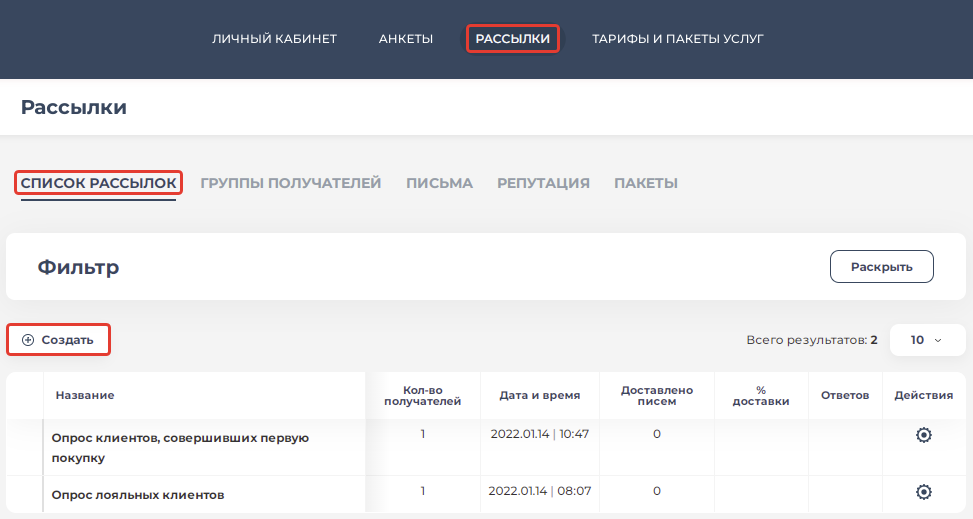Click the Рассылки page title
973x519 pixels.
74,107
